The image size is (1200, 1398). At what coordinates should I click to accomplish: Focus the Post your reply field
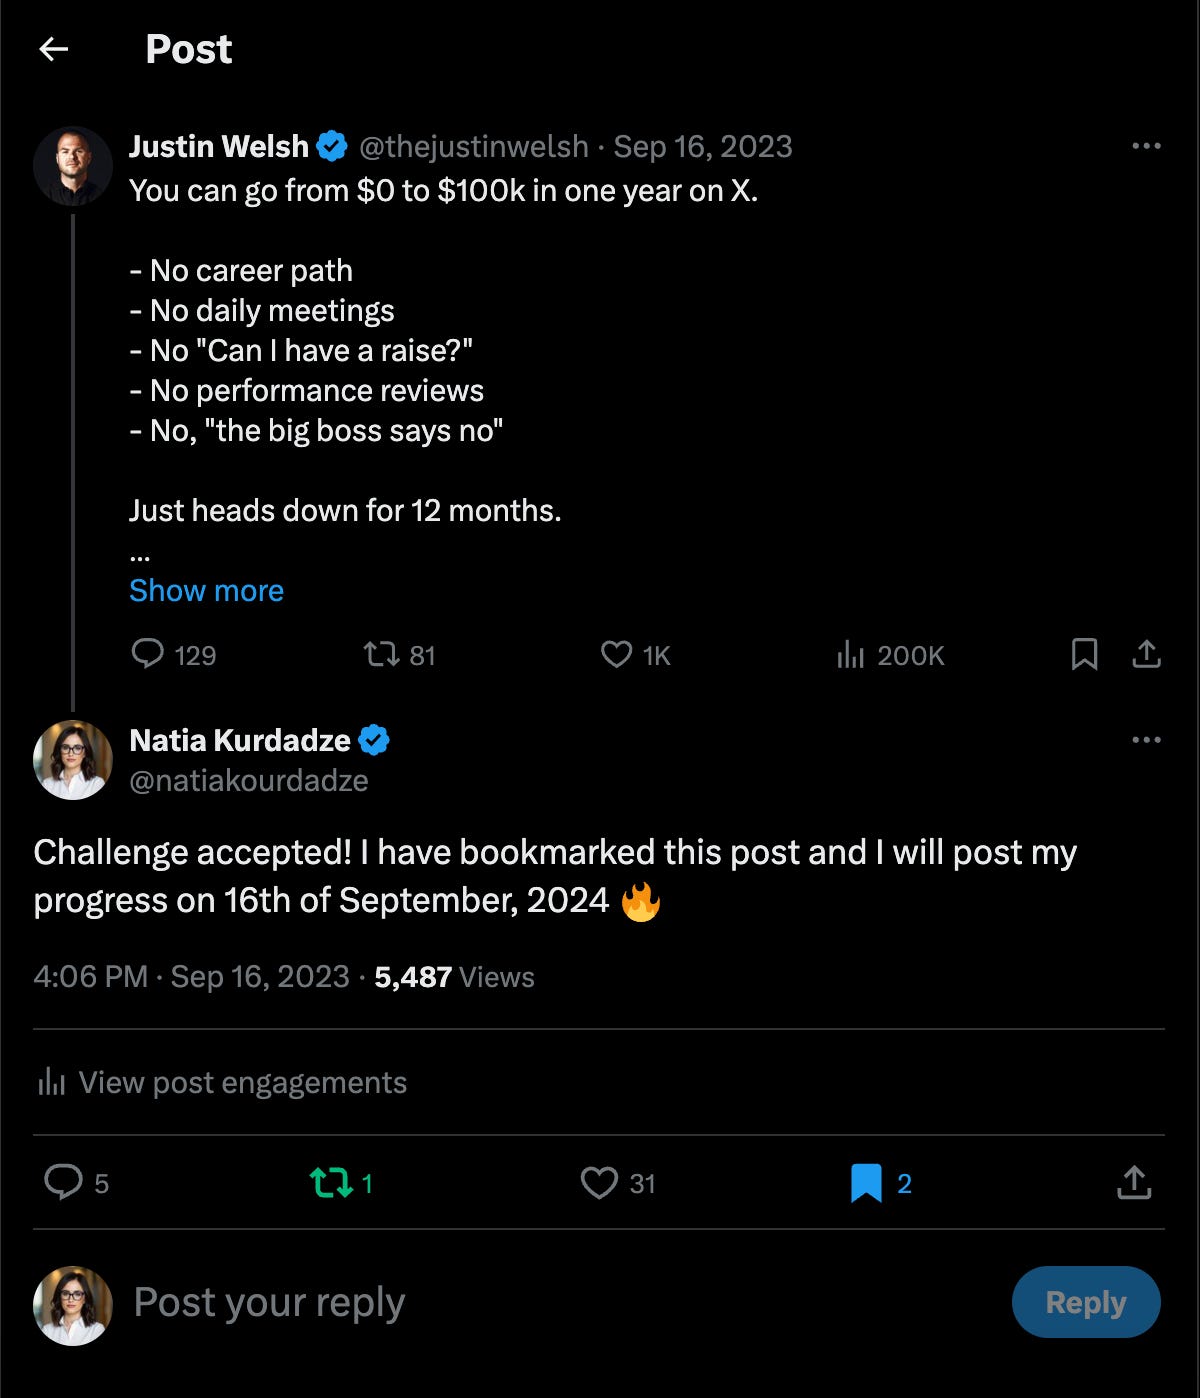560,1302
